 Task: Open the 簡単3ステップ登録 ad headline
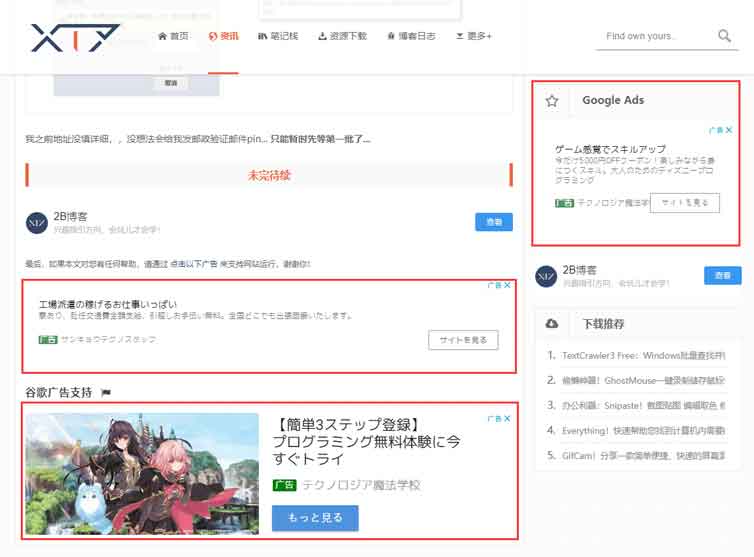click(366, 441)
